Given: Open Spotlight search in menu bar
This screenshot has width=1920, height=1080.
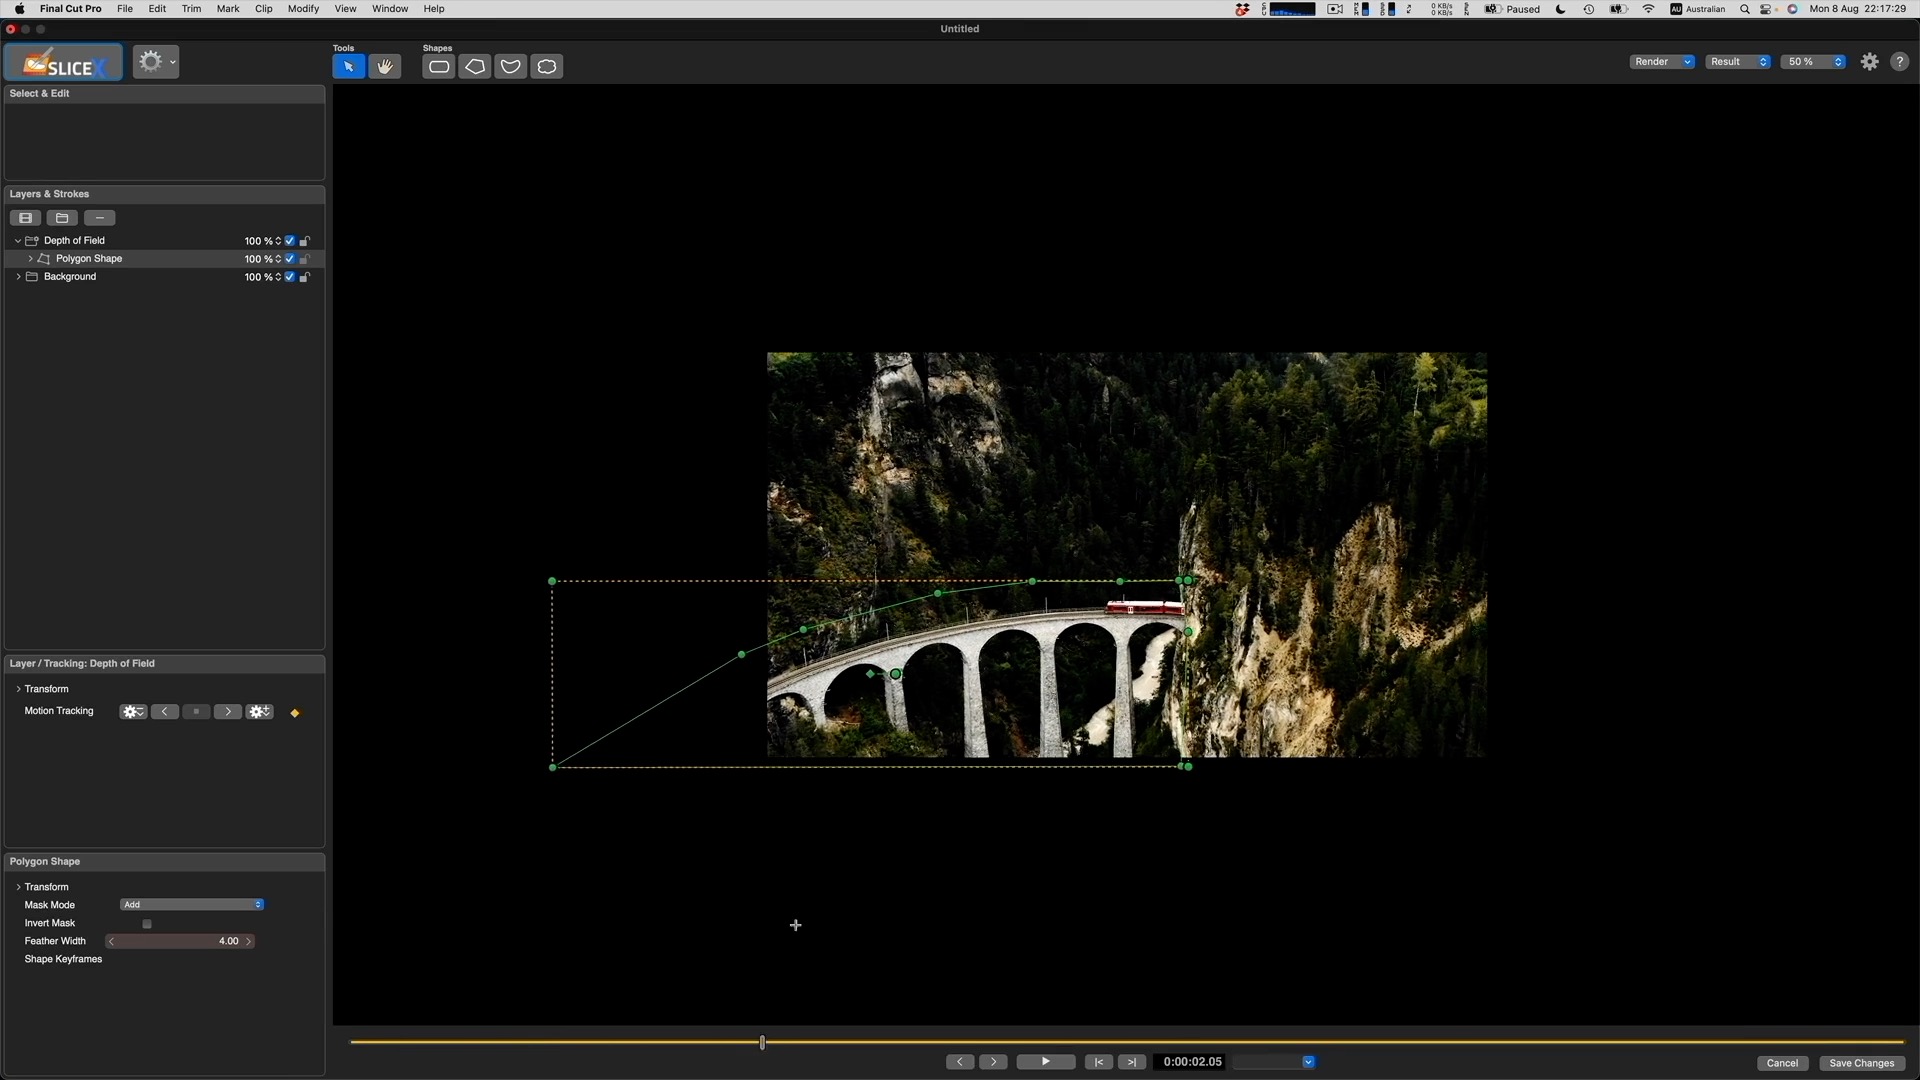Looking at the screenshot, I should 1745,9.
